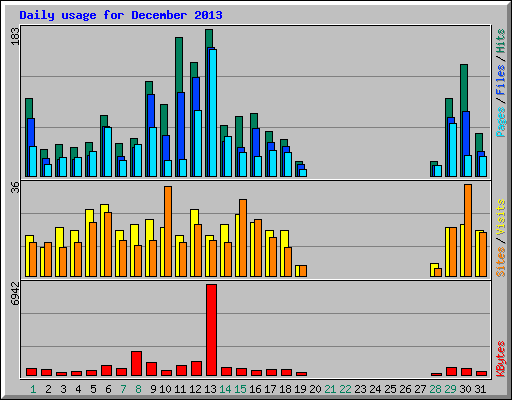This screenshot has width=512, height=400.
Task: Click the 'Files' legend label
Action: tap(501, 80)
